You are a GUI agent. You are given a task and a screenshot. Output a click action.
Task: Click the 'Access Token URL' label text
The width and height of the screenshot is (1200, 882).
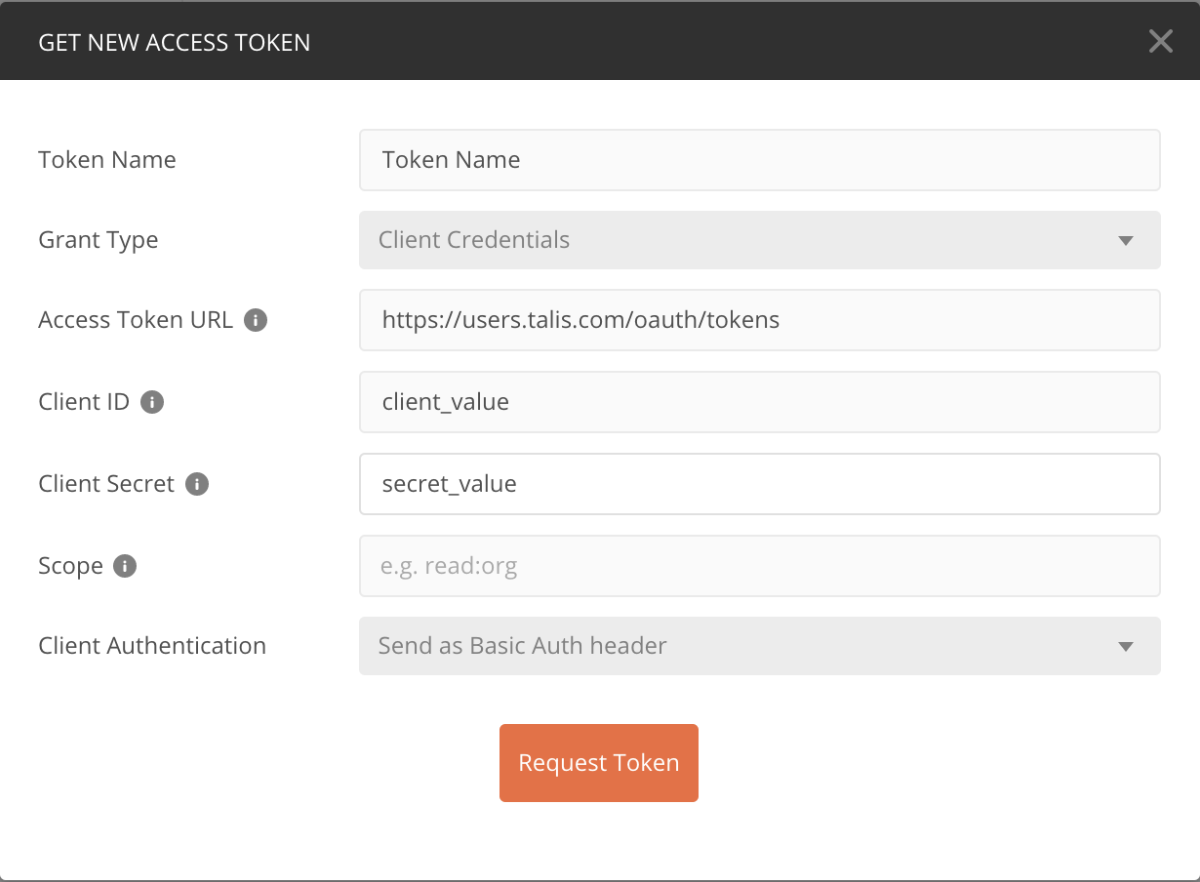pyautogui.click(x=135, y=321)
